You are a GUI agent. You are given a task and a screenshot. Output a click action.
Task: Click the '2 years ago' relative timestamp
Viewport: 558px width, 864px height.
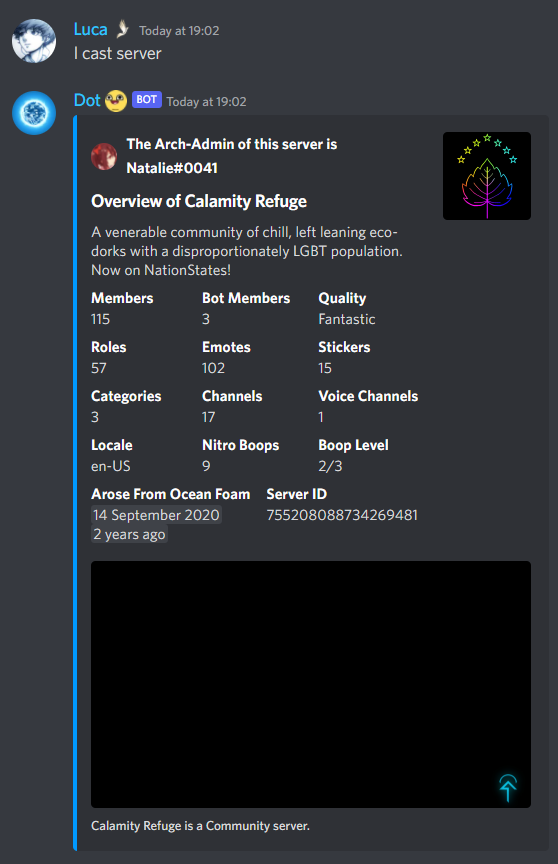tap(129, 534)
